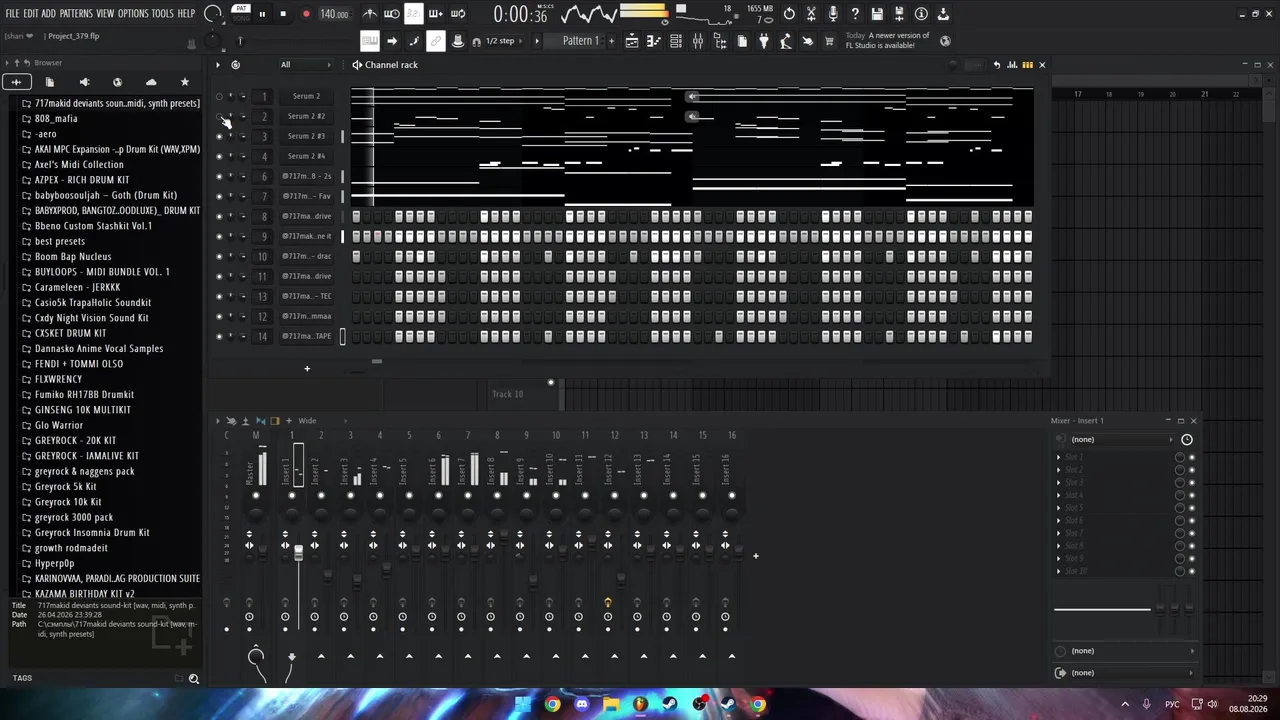Open the channel rack graph editor icon
Viewport: 1280px width, 720px height.
click(1012, 65)
